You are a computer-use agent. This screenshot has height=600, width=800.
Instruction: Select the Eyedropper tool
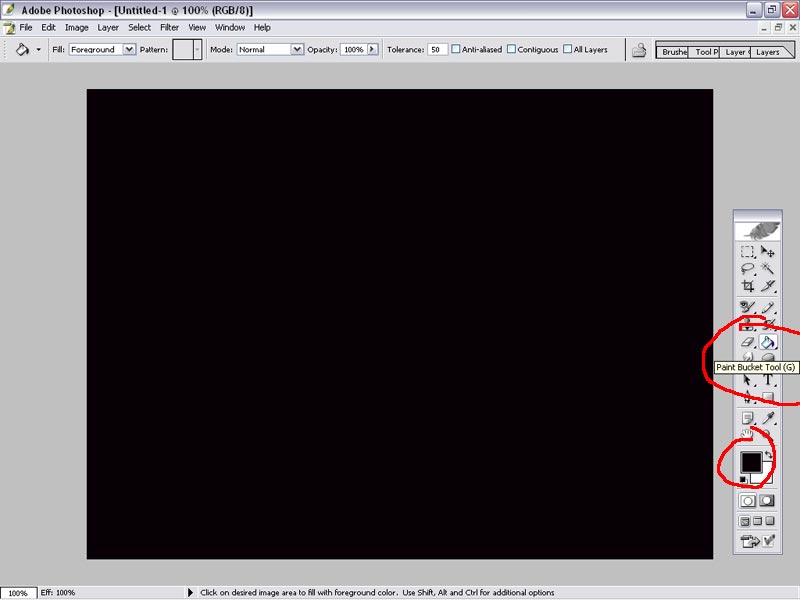pos(768,418)
